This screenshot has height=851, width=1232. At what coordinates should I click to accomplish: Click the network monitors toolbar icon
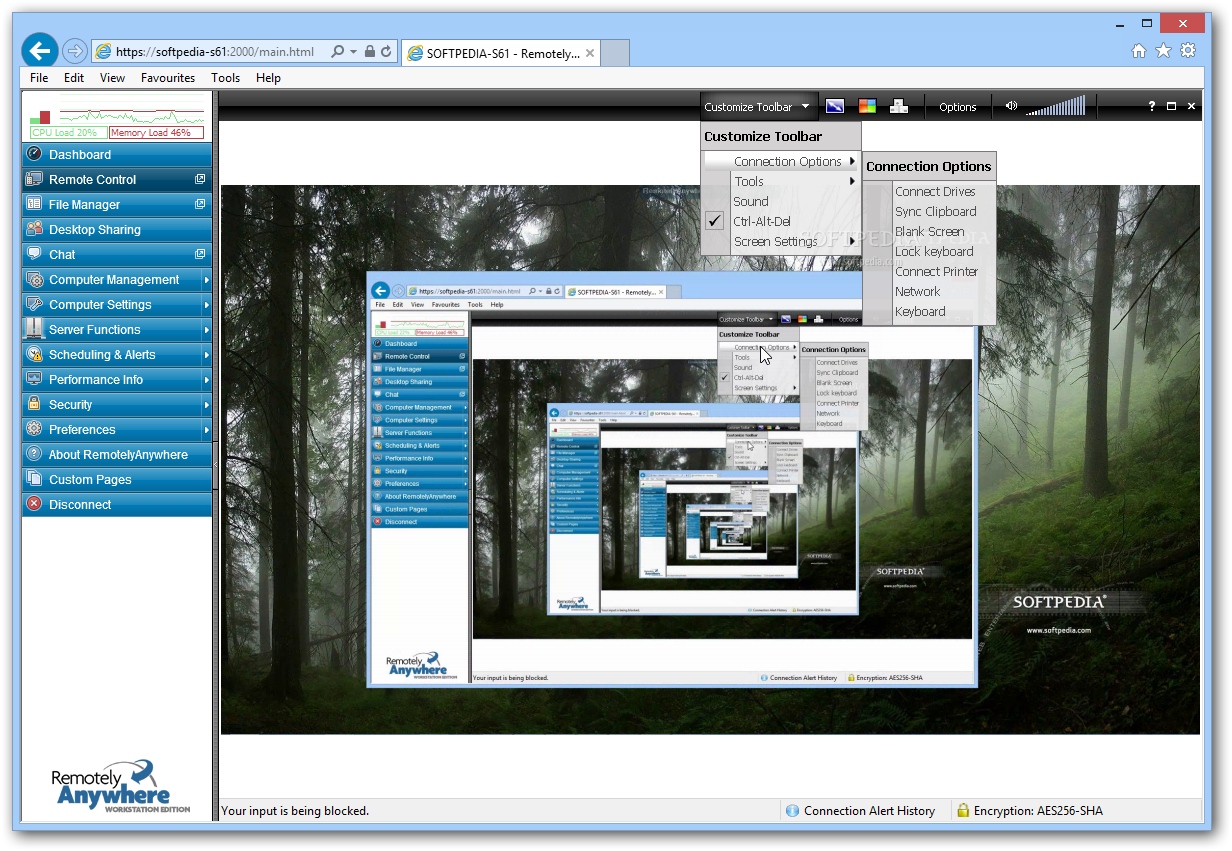tap(899, 106)
